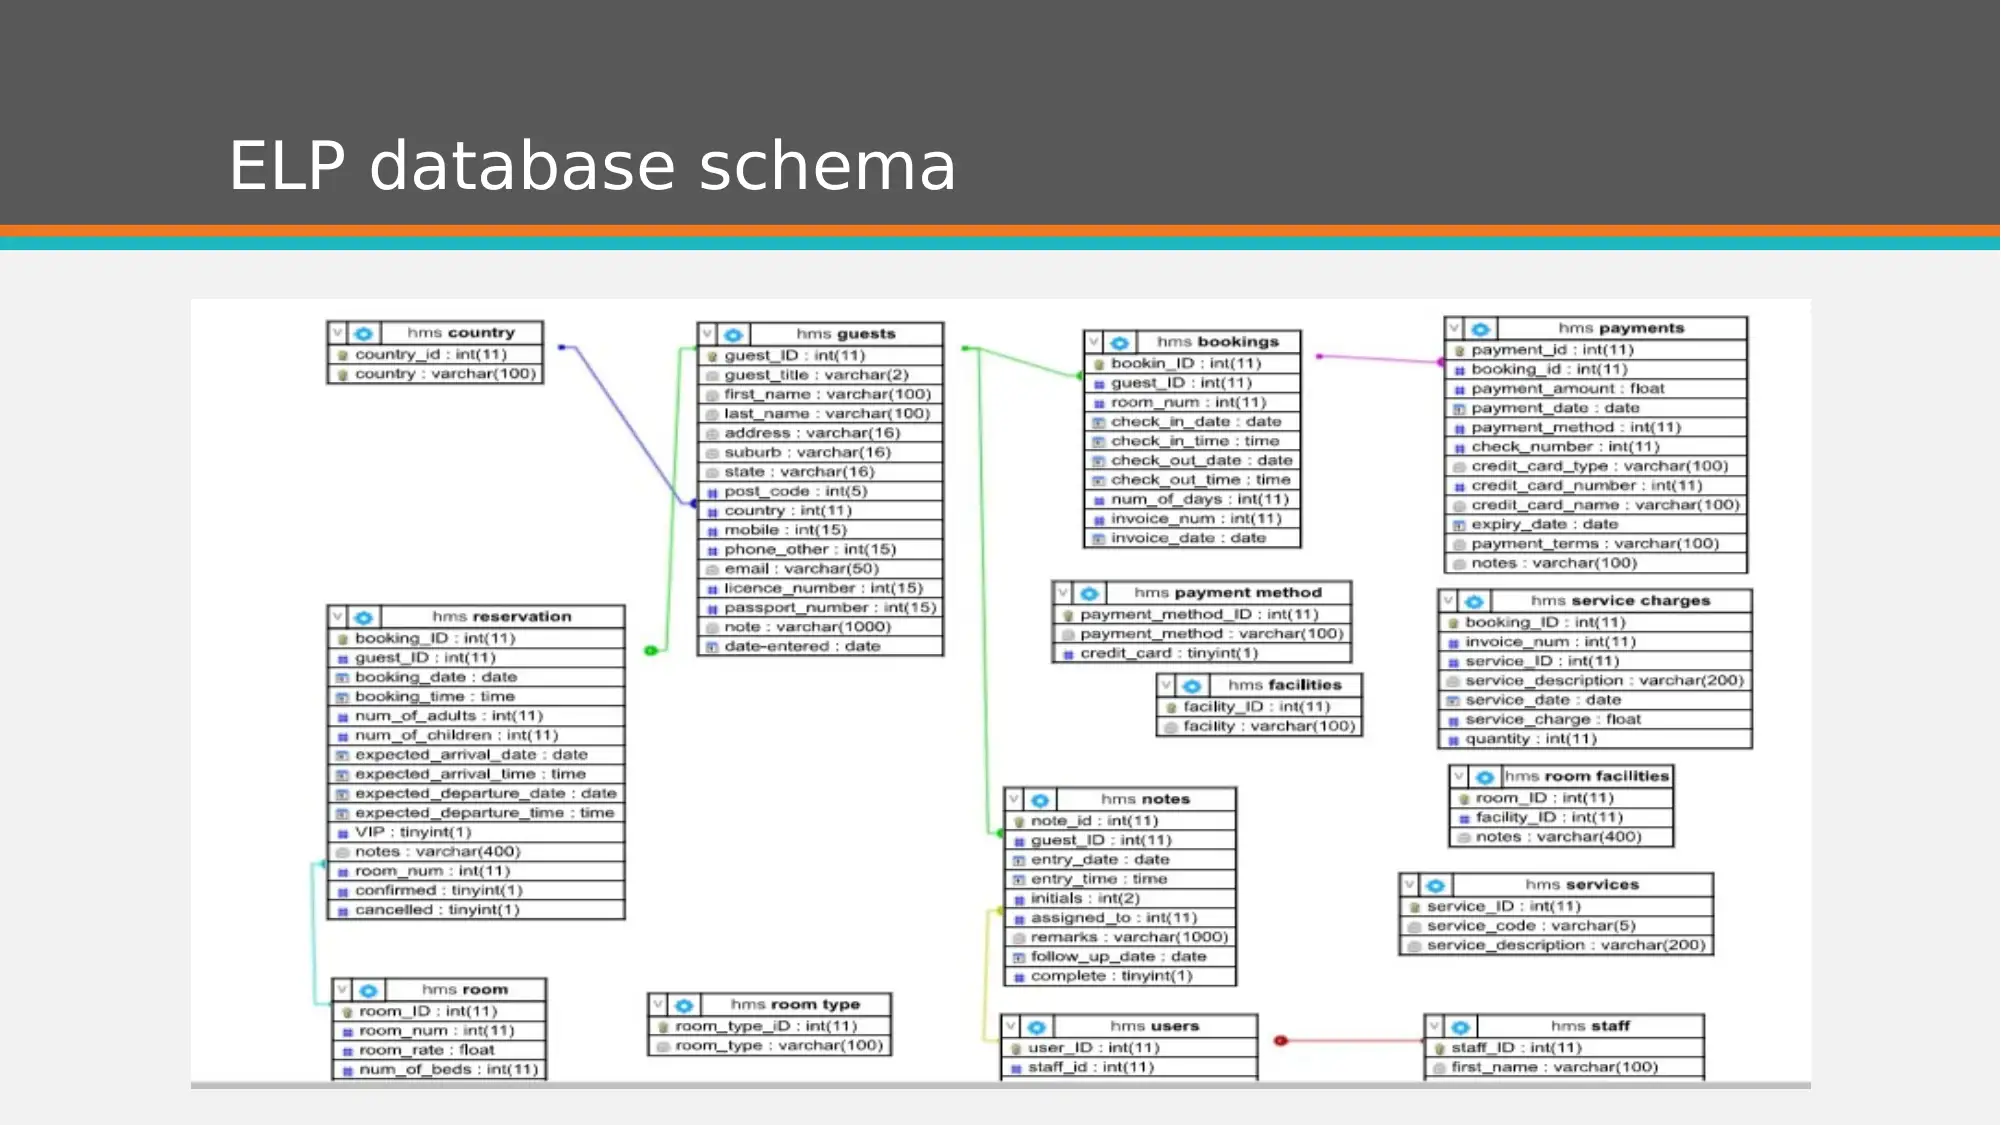The width and height of the screenshot is (2001, 1125).
Task: Collapse hms reservation table via v arrow
Action: [338, 618]
